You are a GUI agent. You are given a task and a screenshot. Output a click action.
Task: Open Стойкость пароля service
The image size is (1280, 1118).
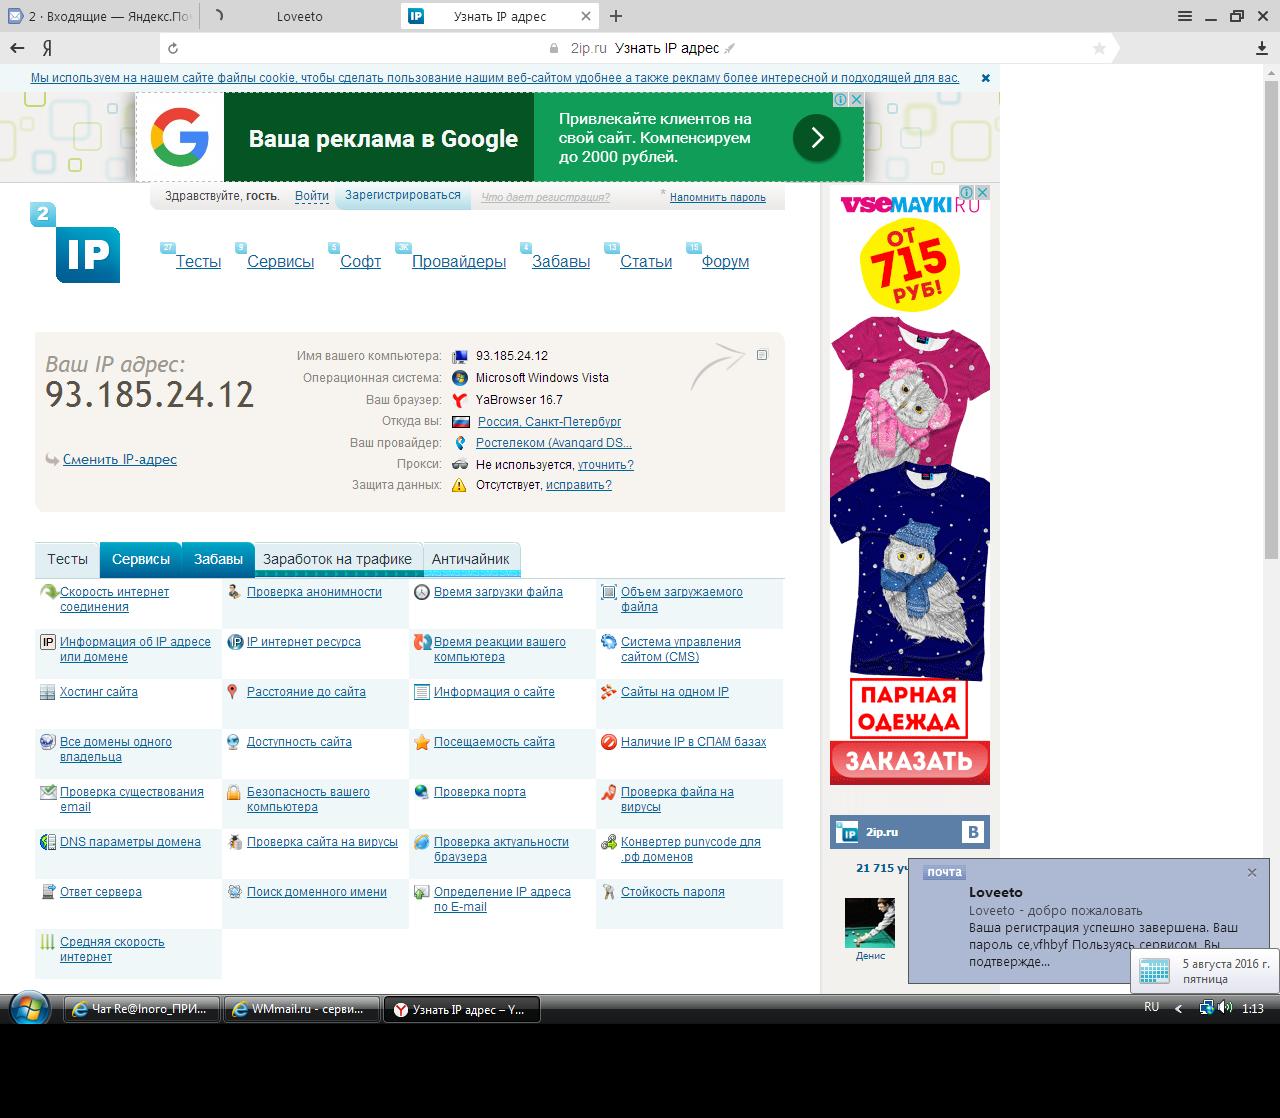coord(673,892)
